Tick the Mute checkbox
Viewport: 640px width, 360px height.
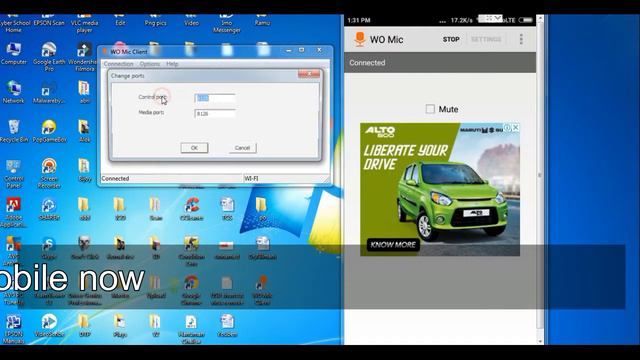(x=430, y=109)
